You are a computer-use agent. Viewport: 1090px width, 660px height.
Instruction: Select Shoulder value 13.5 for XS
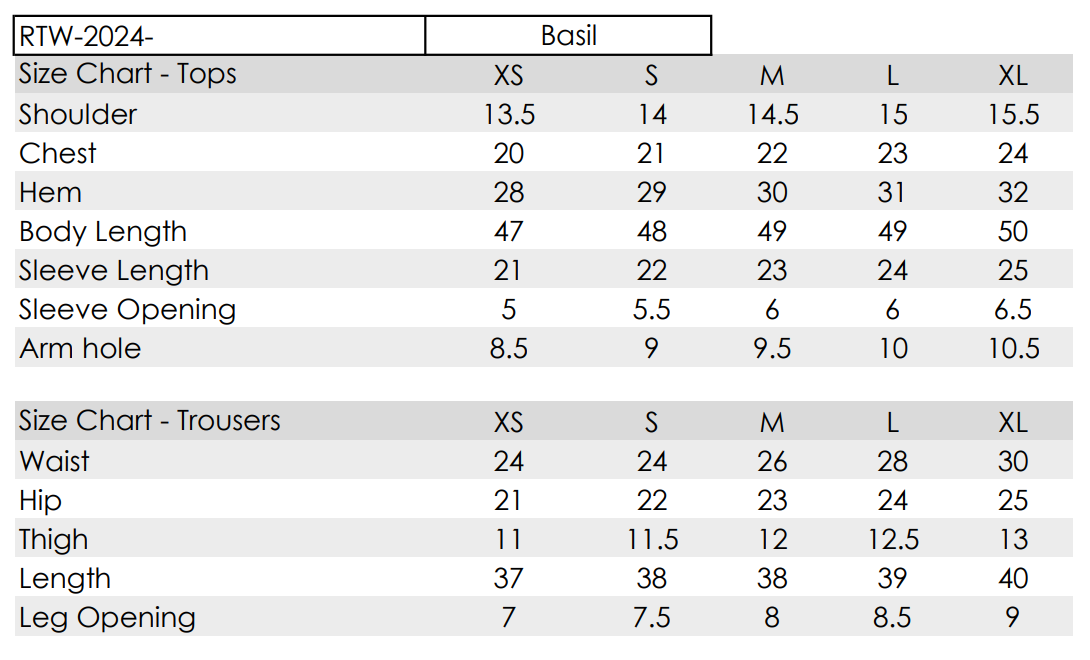coord(509,114)
